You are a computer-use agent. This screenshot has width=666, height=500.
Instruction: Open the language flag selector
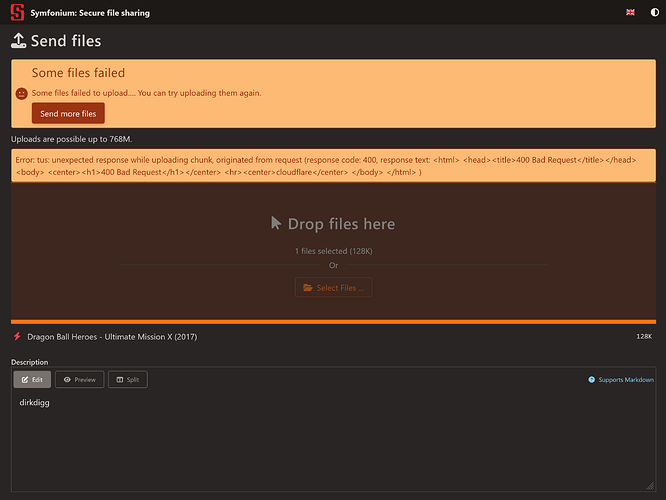pyautogui.click(x=630, y=12)
